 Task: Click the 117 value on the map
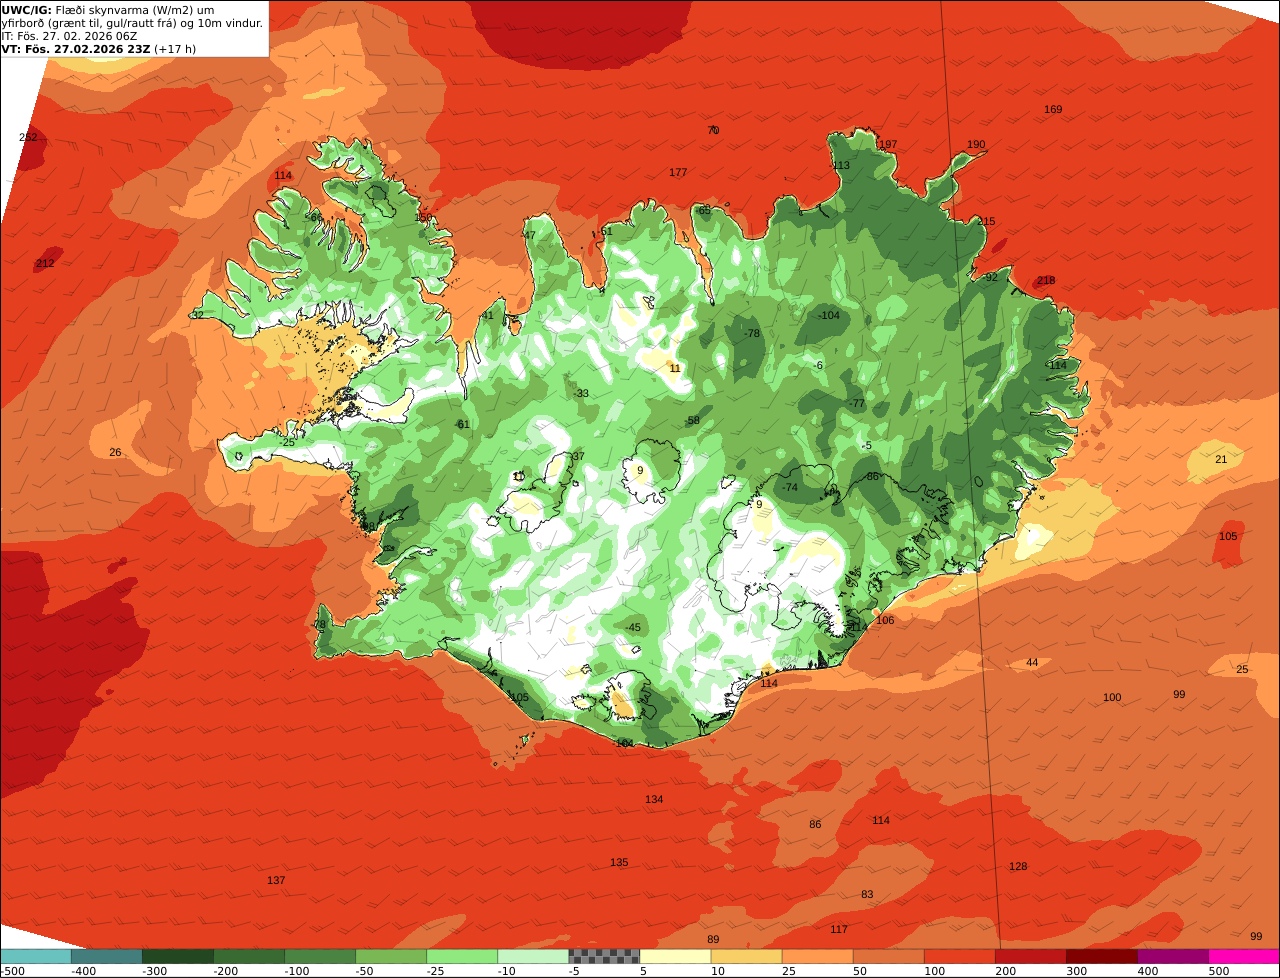[839, 929]
